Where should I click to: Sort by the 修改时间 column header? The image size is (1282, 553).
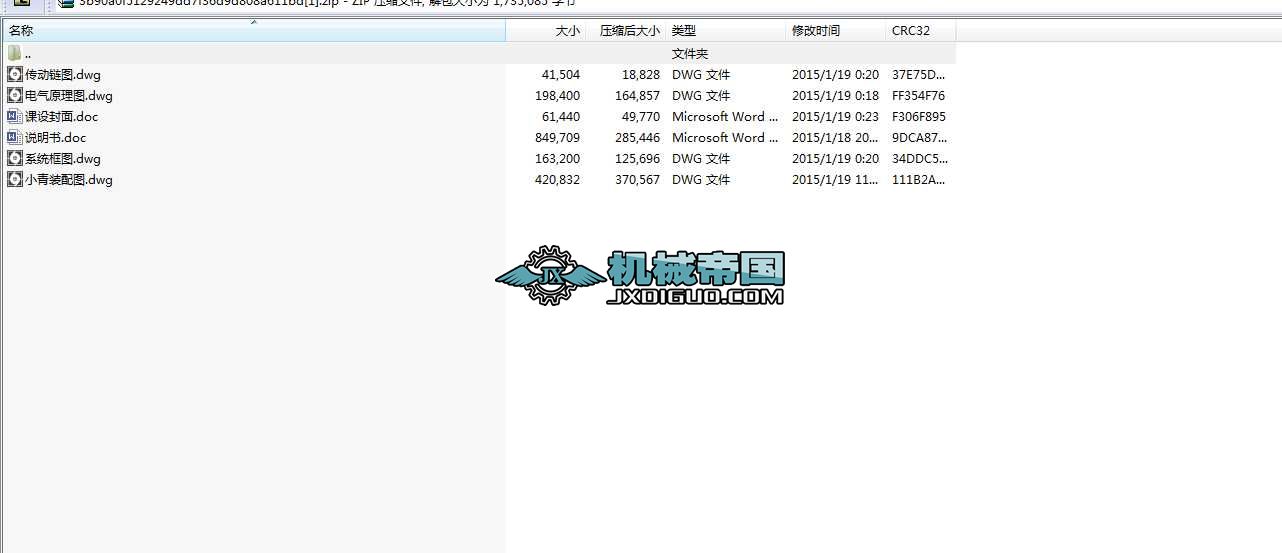(836, 31)
